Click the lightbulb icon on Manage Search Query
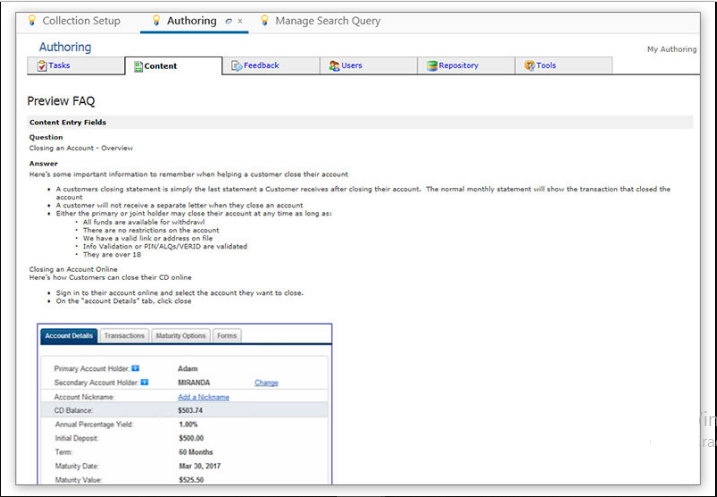This screenshot has width=717, height=497. (265, 21)
